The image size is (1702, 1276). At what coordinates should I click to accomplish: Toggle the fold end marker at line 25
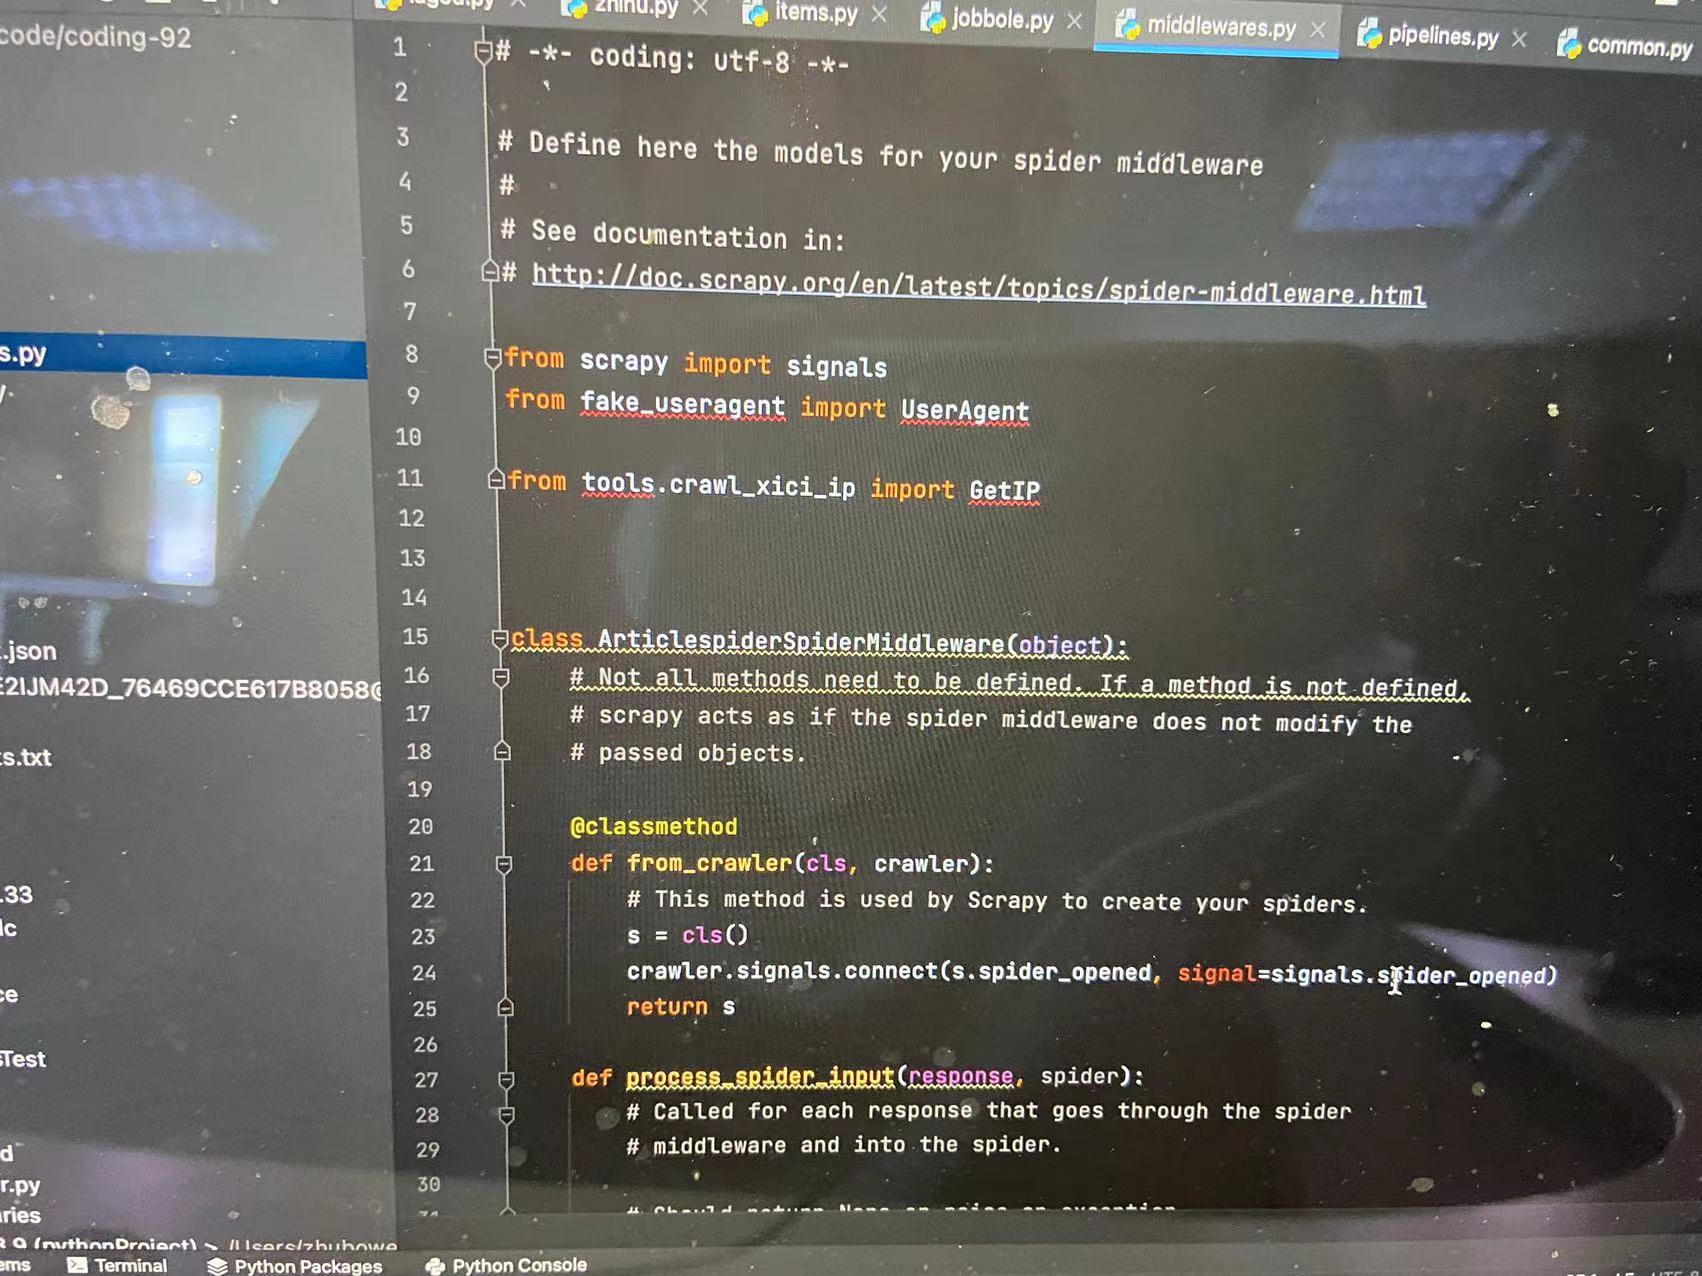pos(505,1007)
